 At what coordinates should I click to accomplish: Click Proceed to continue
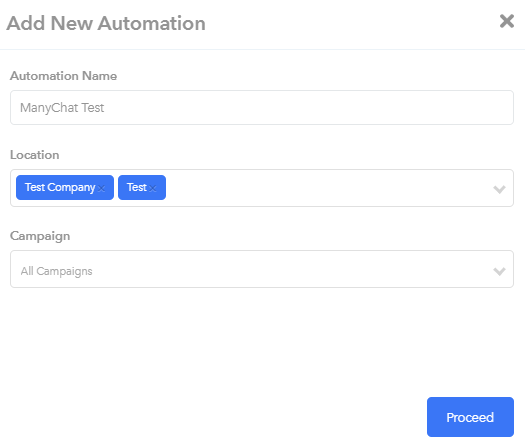point(470,417)
